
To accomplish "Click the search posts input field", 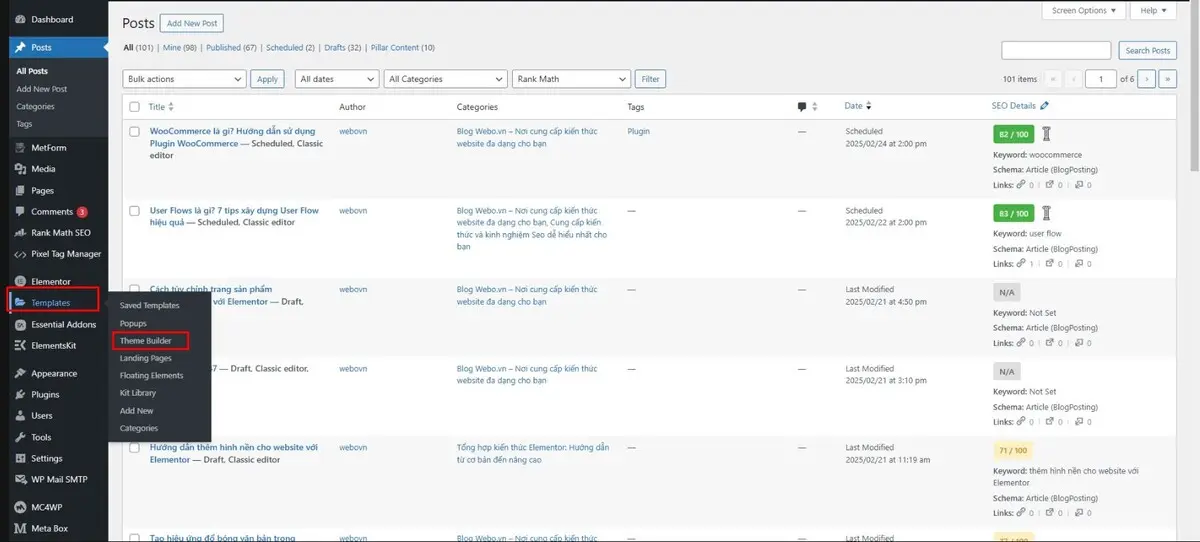I will (x=1055, y=50).
